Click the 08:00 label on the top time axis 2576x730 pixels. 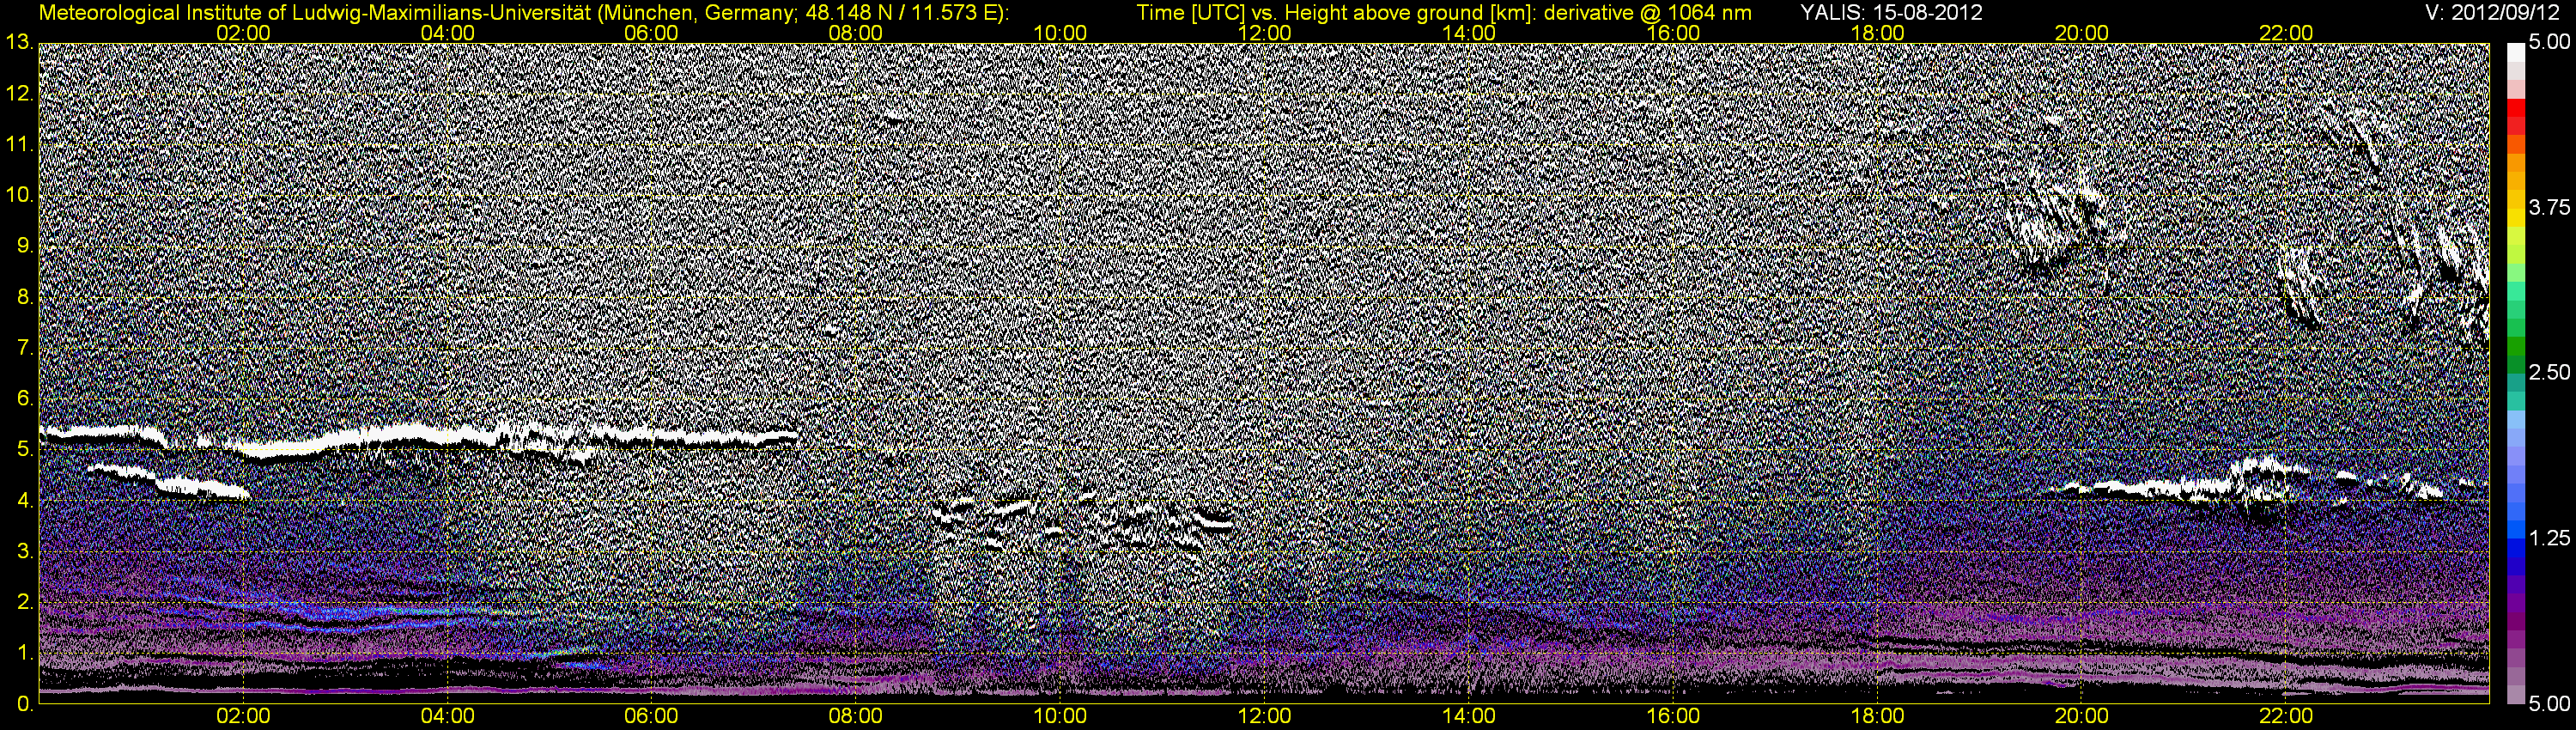pyautogui.click(x=856, y=33)
